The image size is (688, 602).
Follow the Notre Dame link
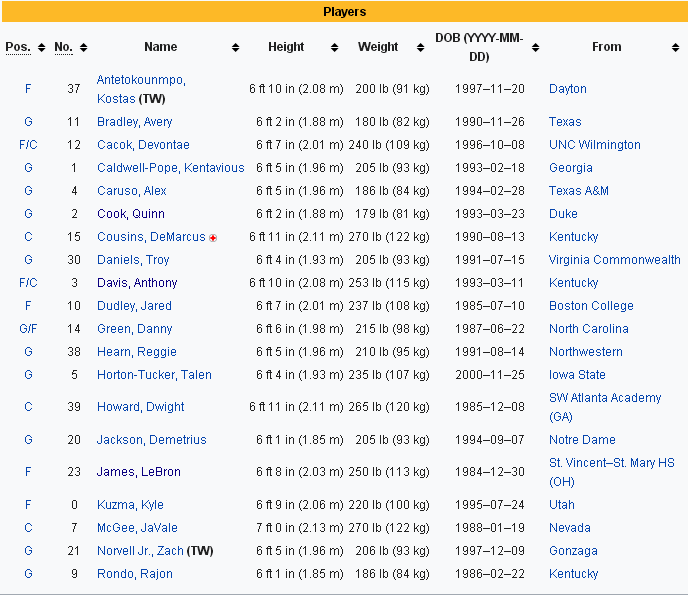(x=582, y=440)
